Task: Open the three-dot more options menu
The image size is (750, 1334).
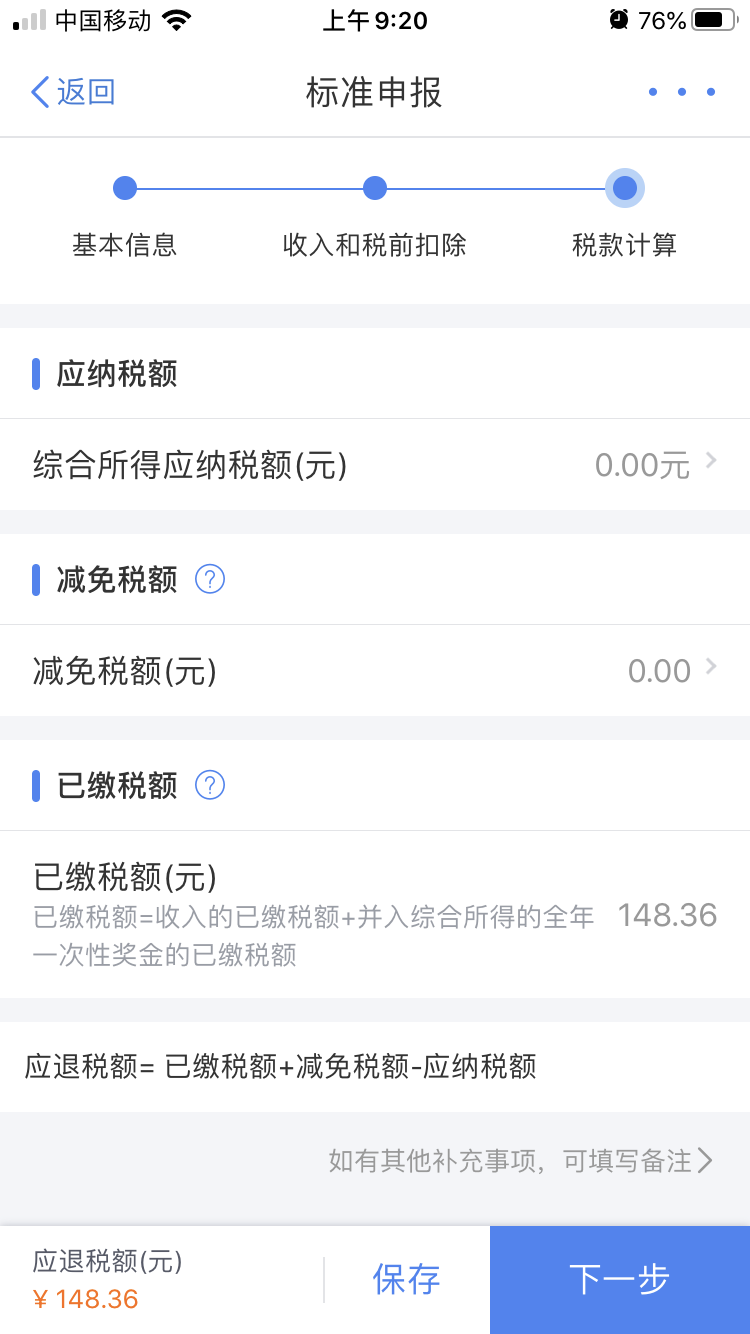Action: 682,92
